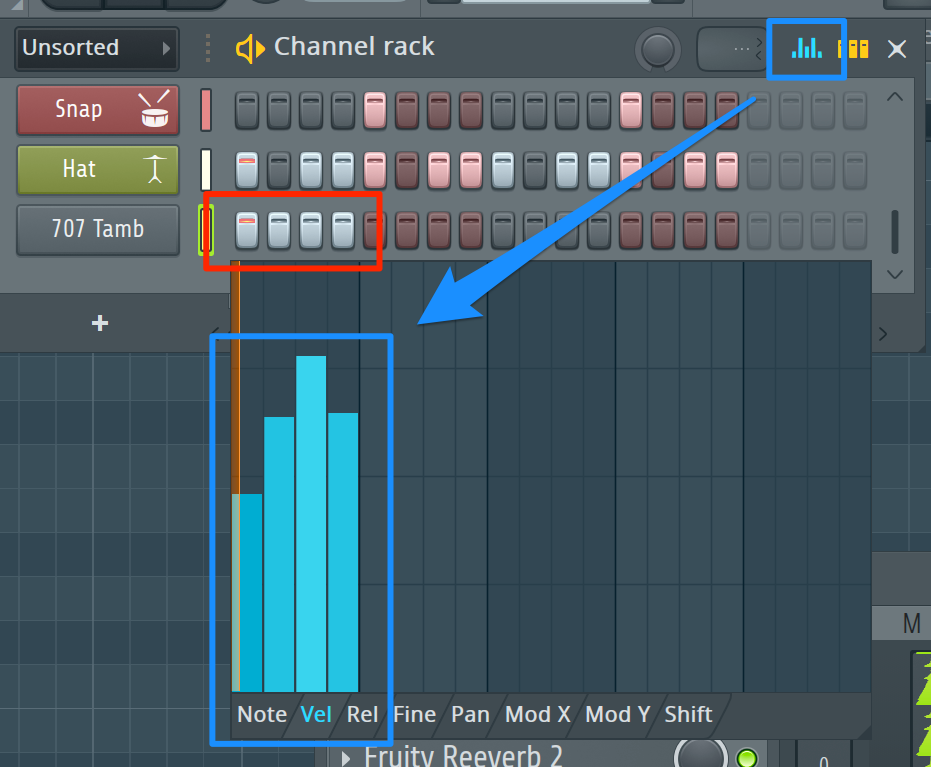Close the Channel rack with the X
This screenshot has width=931, height=767.
897,49
